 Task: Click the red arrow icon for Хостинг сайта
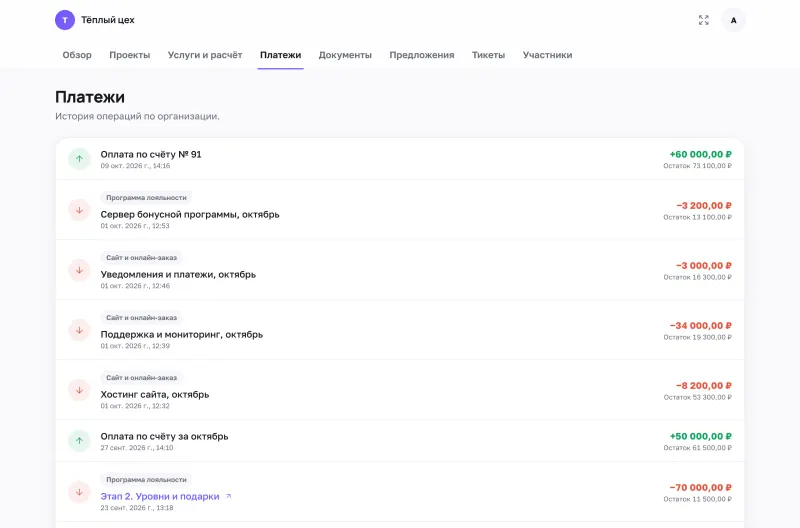coord(79,390)
